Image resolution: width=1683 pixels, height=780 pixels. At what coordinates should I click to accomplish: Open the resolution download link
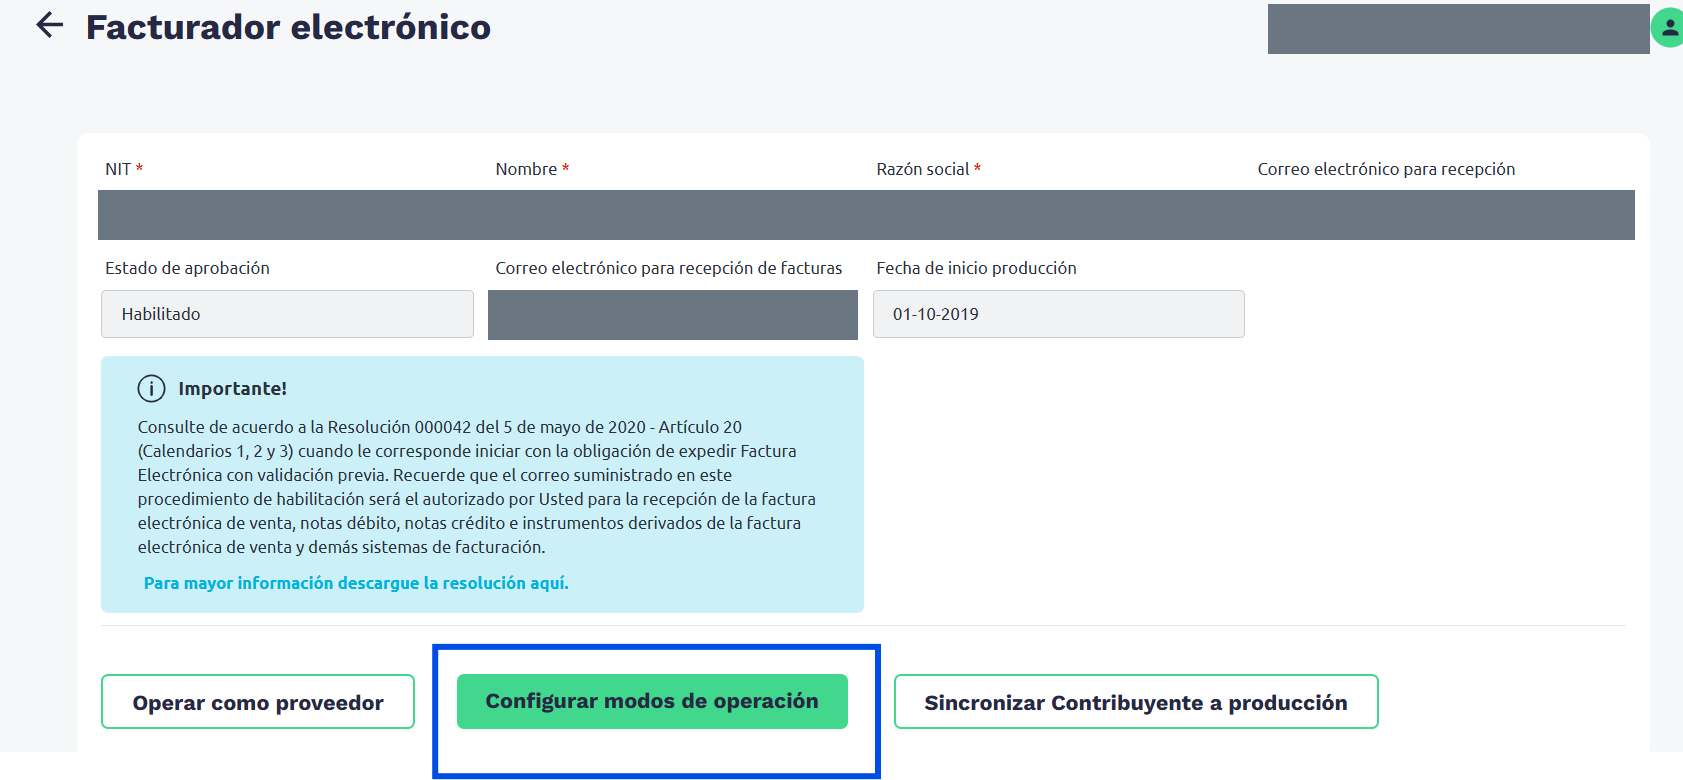pyautogui.click(x=356, y=583)
